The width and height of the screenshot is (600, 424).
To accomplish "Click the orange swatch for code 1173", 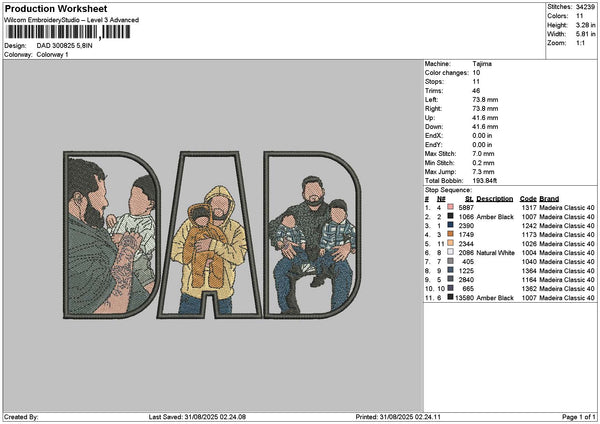I will click(x=452, y=234).
